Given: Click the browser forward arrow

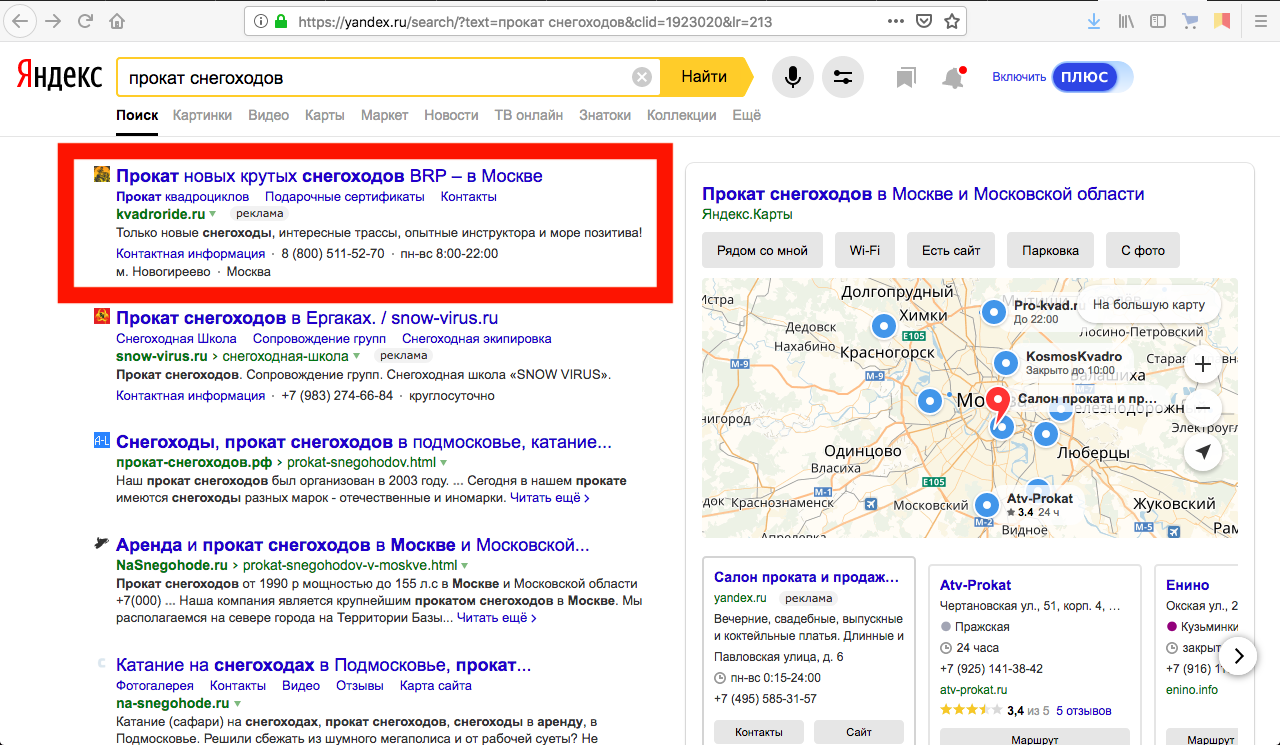Looking at the screenshot, I should (x=52, y=20).
